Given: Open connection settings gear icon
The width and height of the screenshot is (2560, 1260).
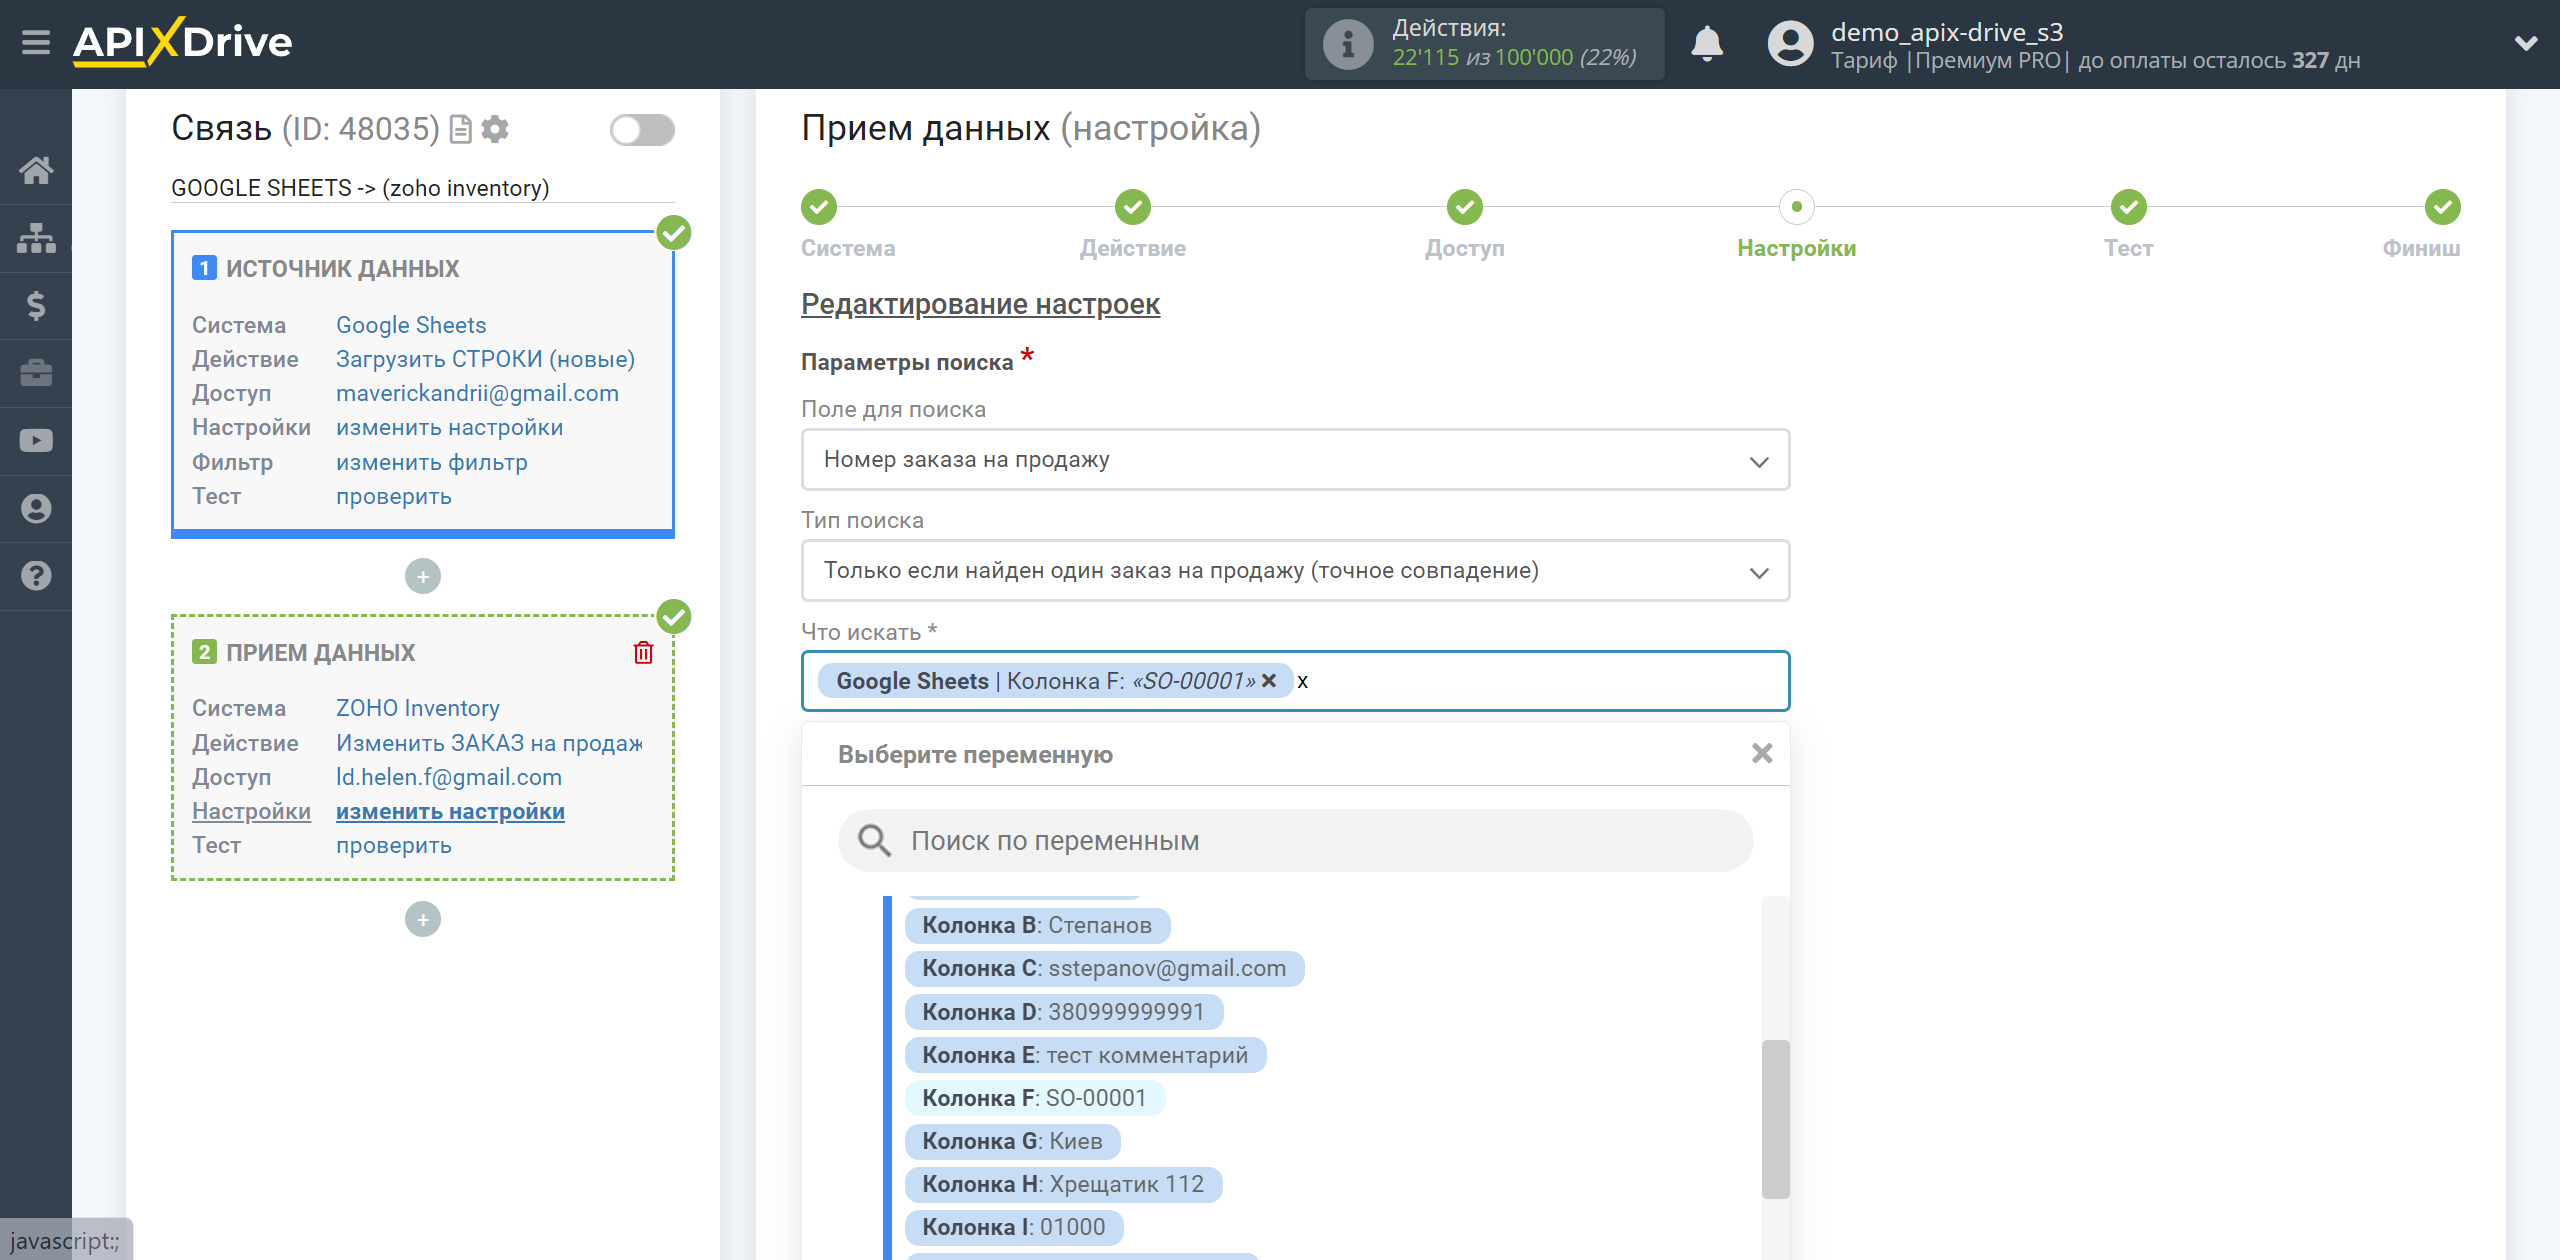Looking at the screenshot, I should point(495,129).
